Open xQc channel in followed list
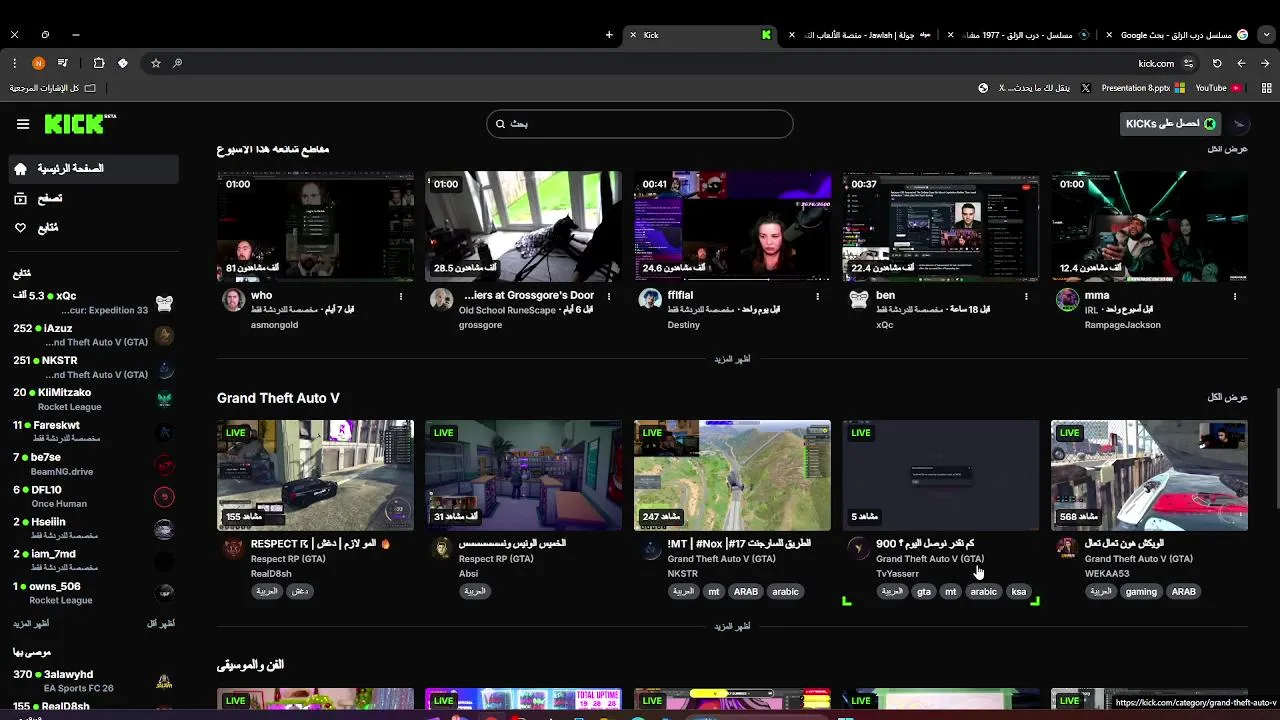 click(x=93, y=303)
